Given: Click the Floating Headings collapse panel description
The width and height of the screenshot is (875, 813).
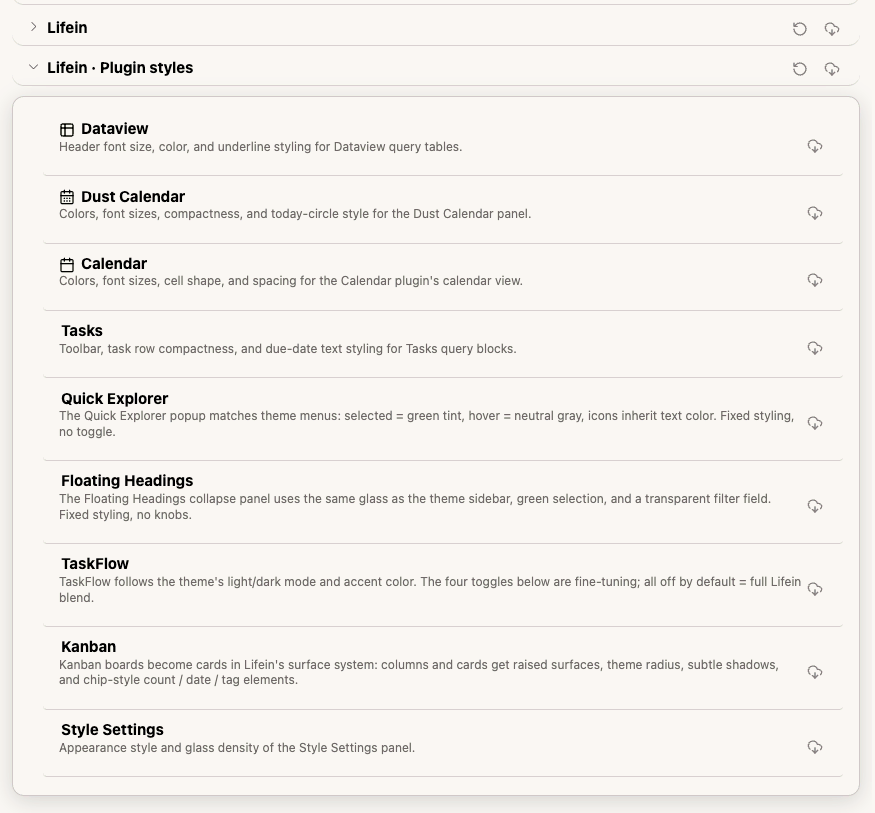Looking at the screenshot, I should point(415,507).
